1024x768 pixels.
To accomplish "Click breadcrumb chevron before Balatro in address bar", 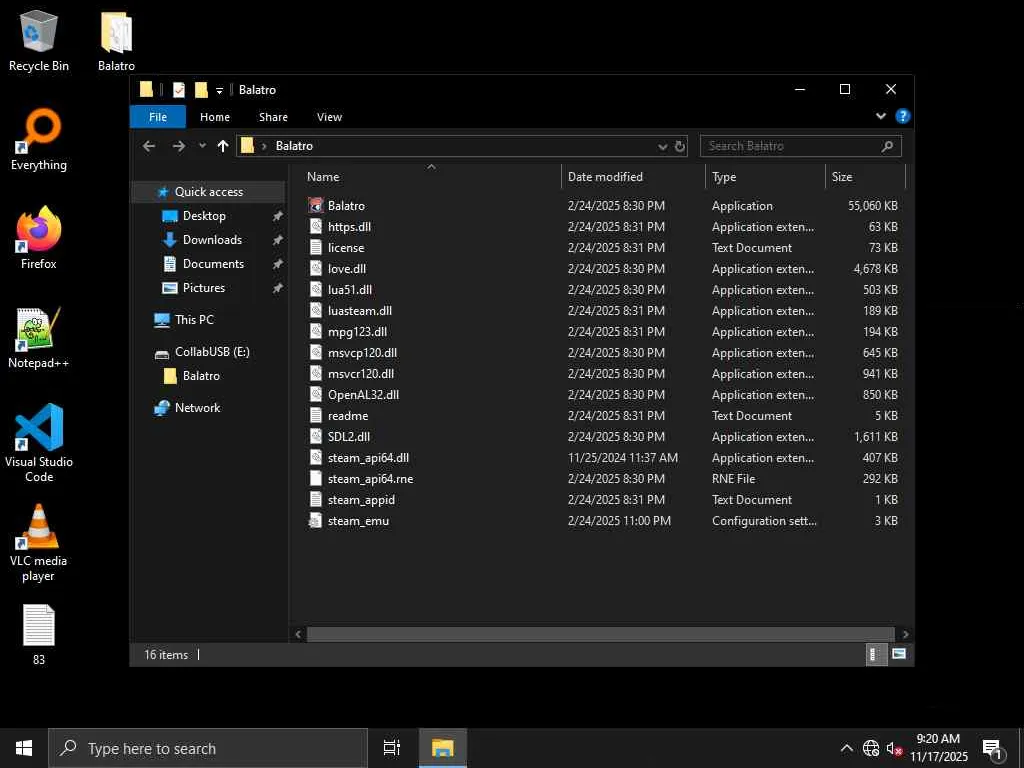I will pos(264,146).
